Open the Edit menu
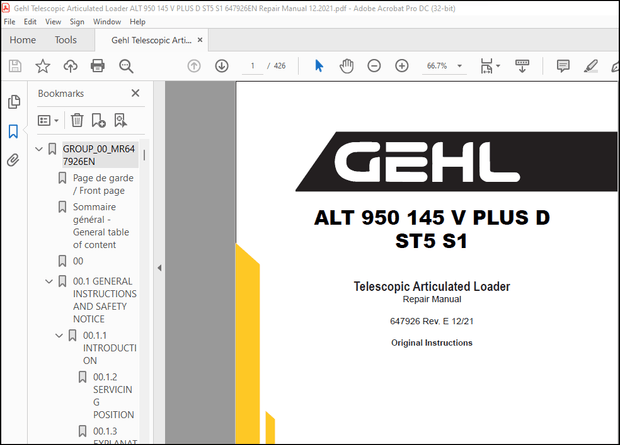This screenshot has height=445, width=620. point(30,22)
